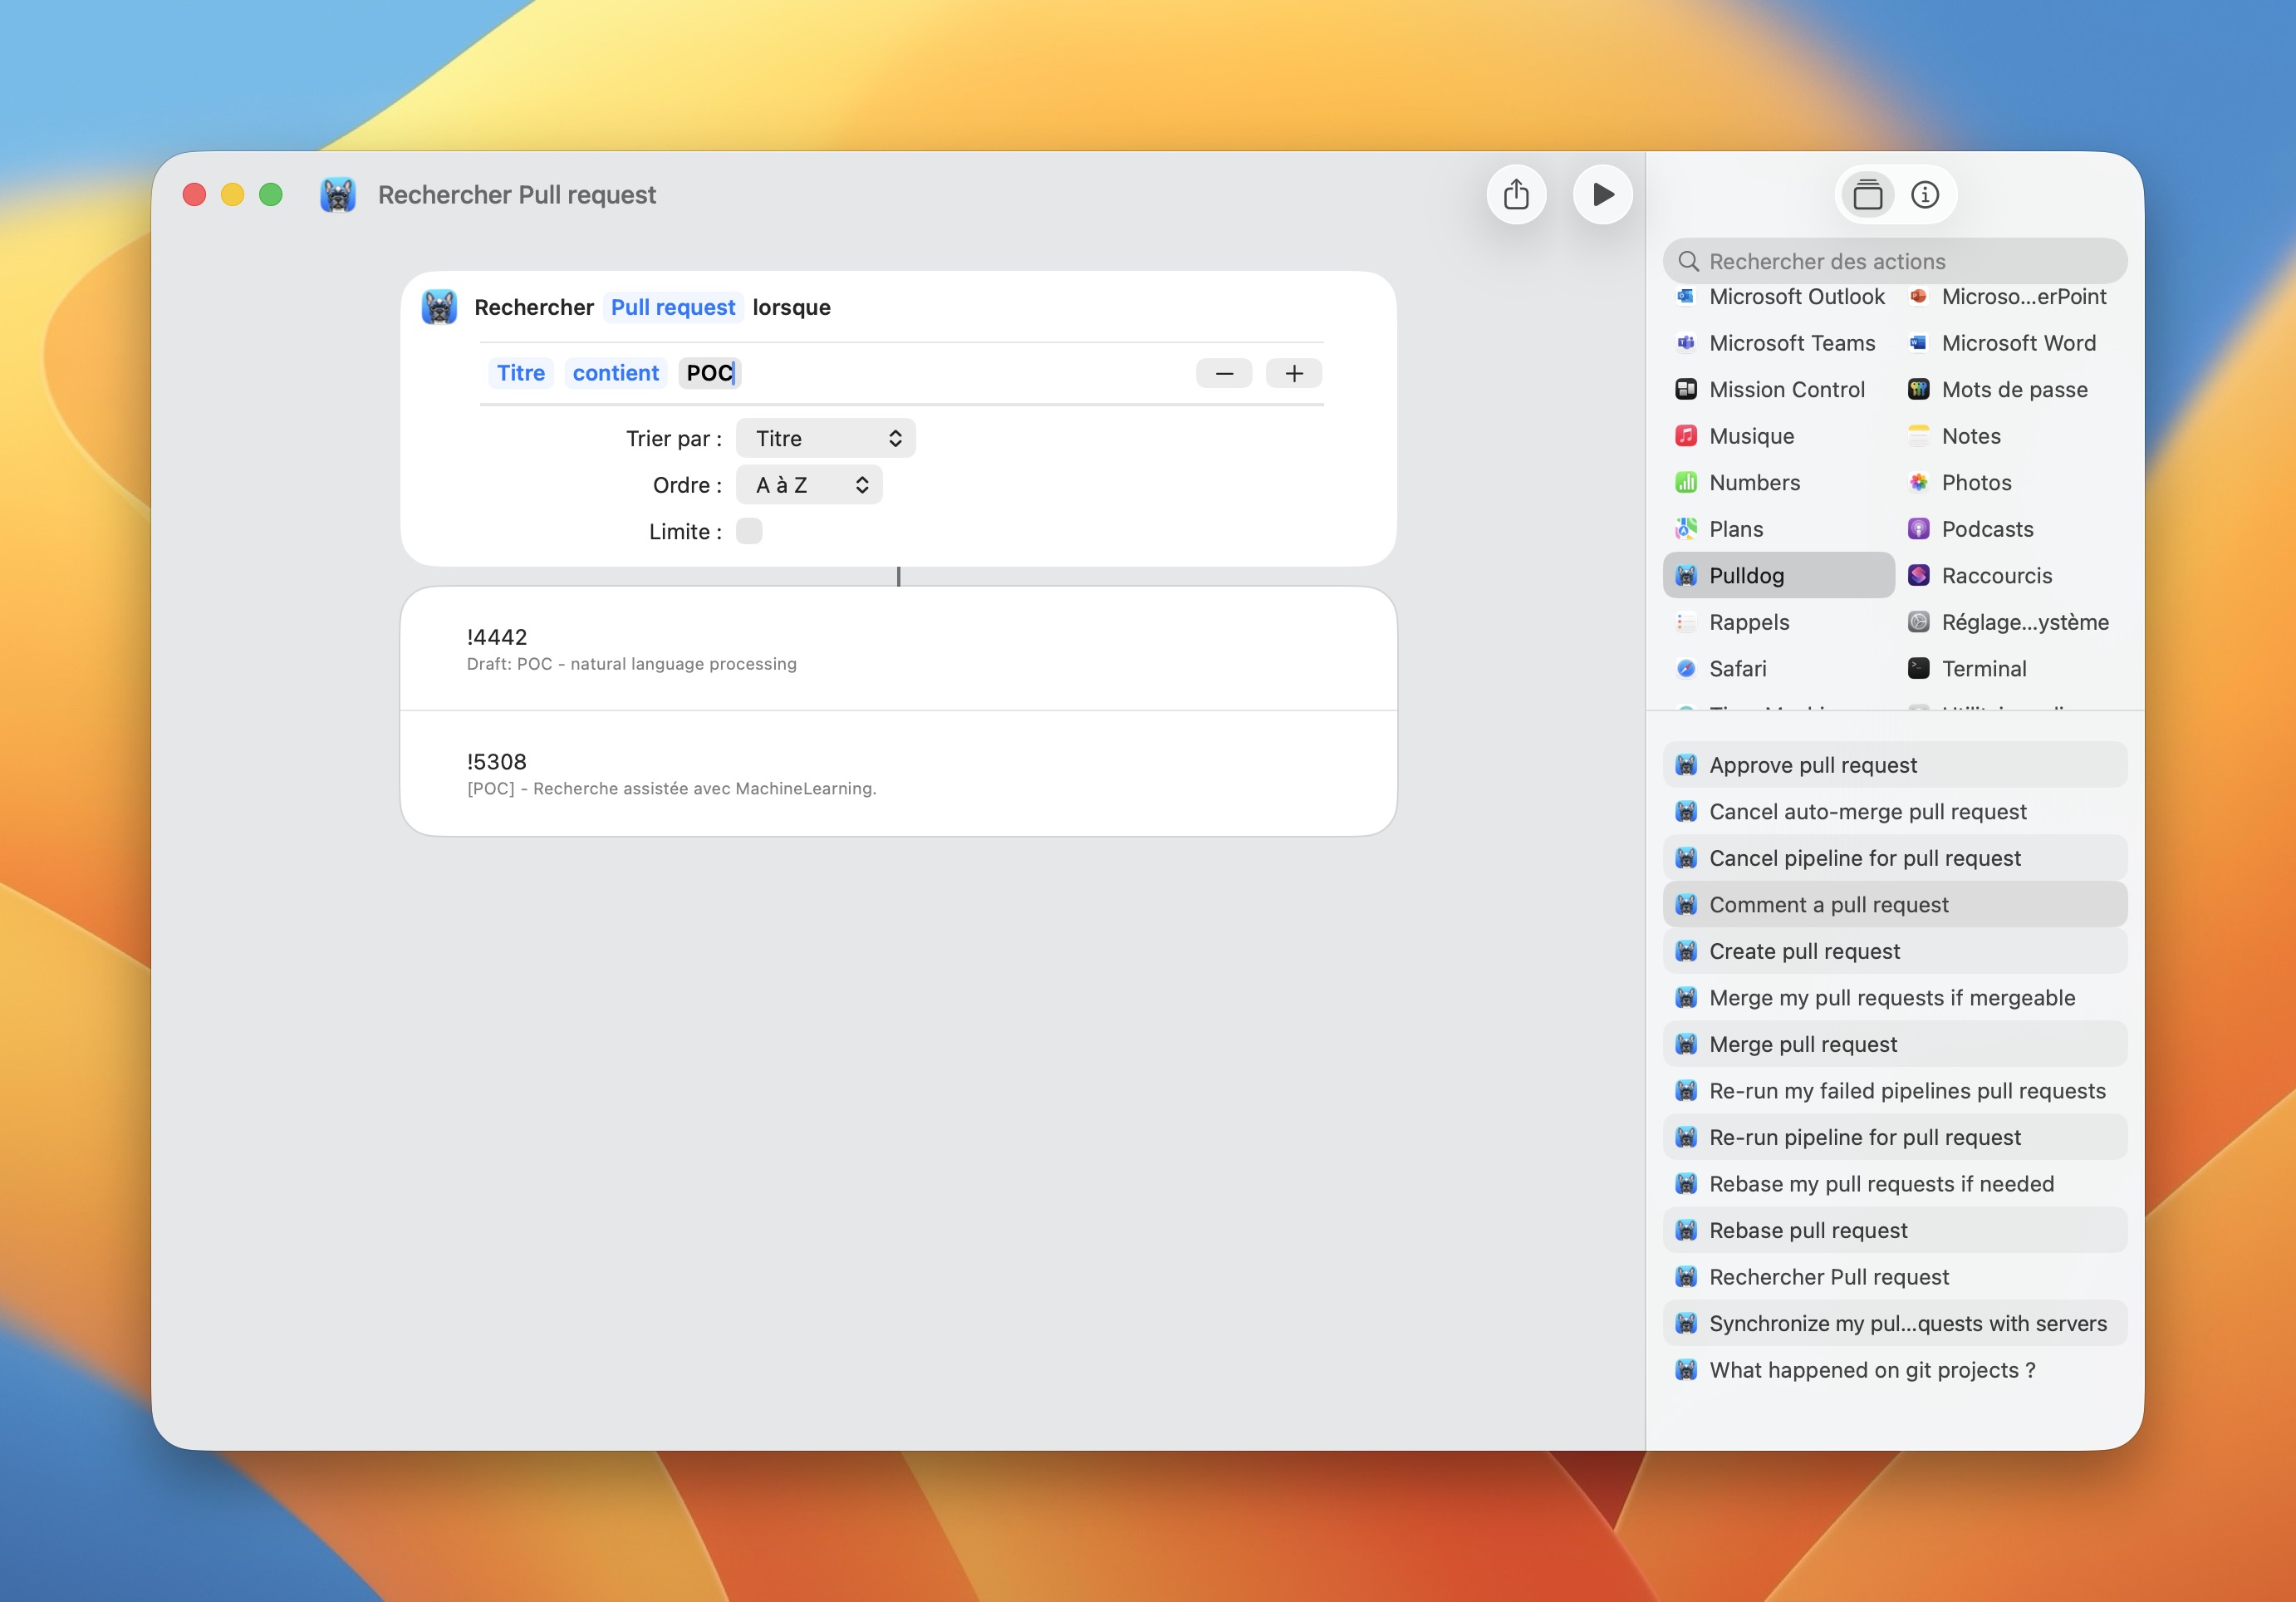The height and width of the screenshot is (1602, 2296).
Task: Enable the Limite checkbox
Action: click(x=749, y=531)
